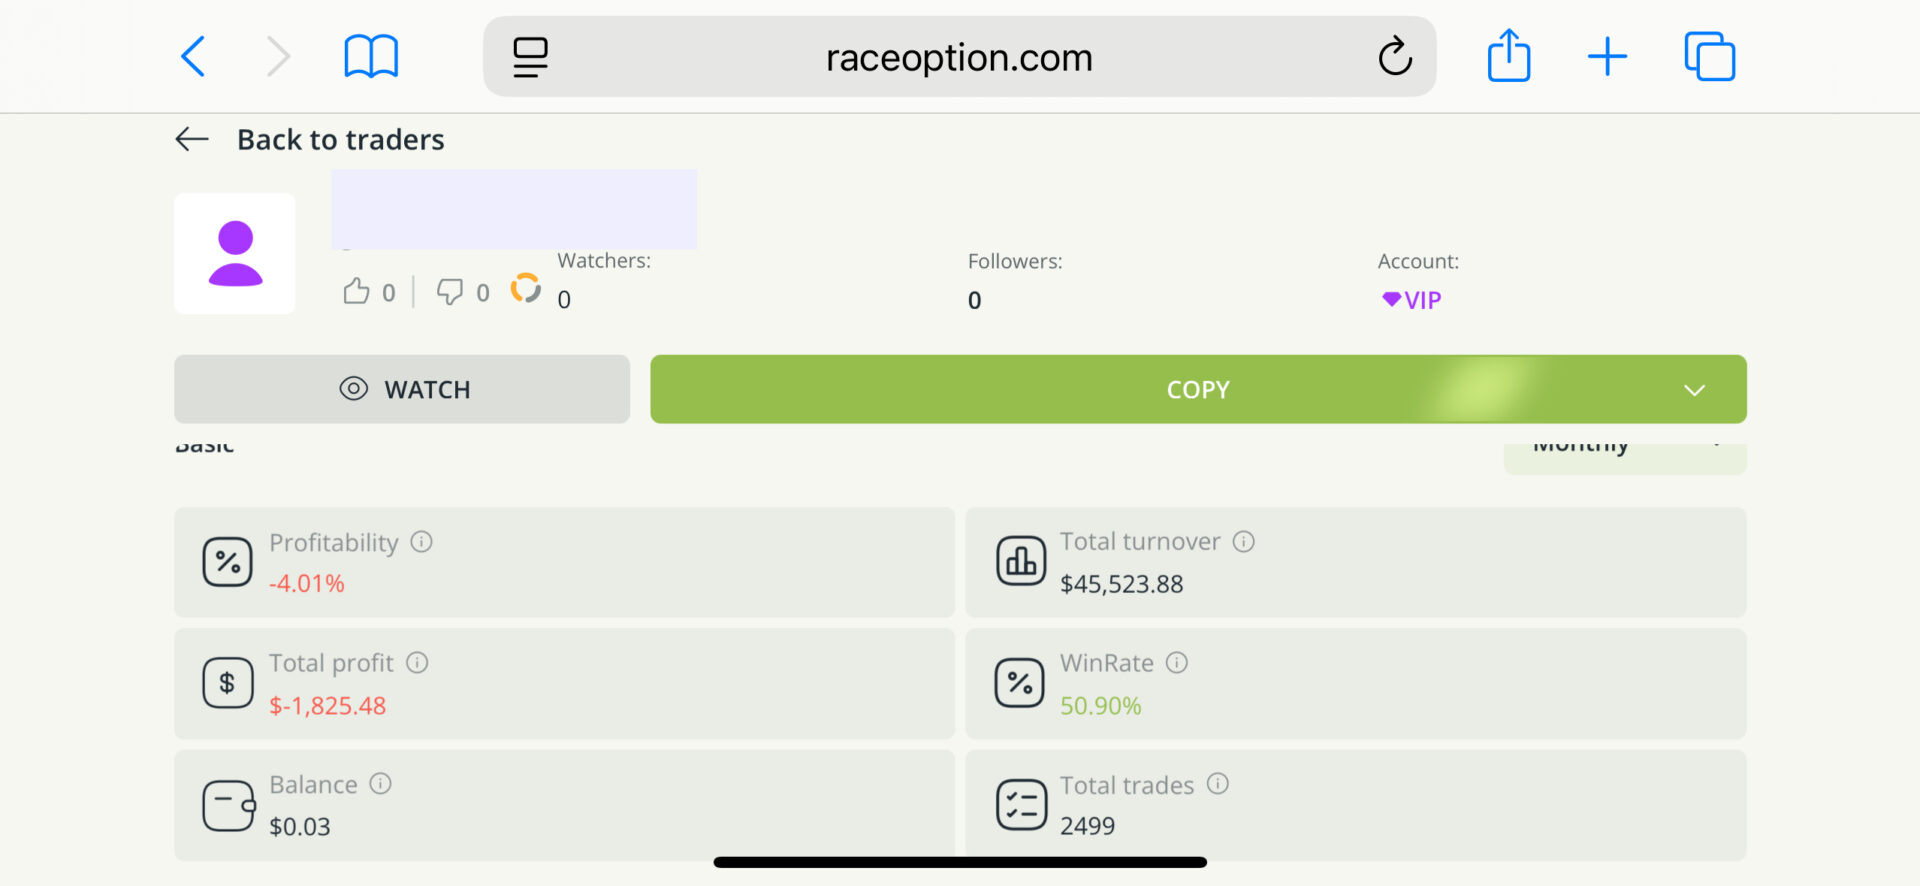Give the trader a thumbs up
The height and width of the screenshot is (886, 1920).
356,290
